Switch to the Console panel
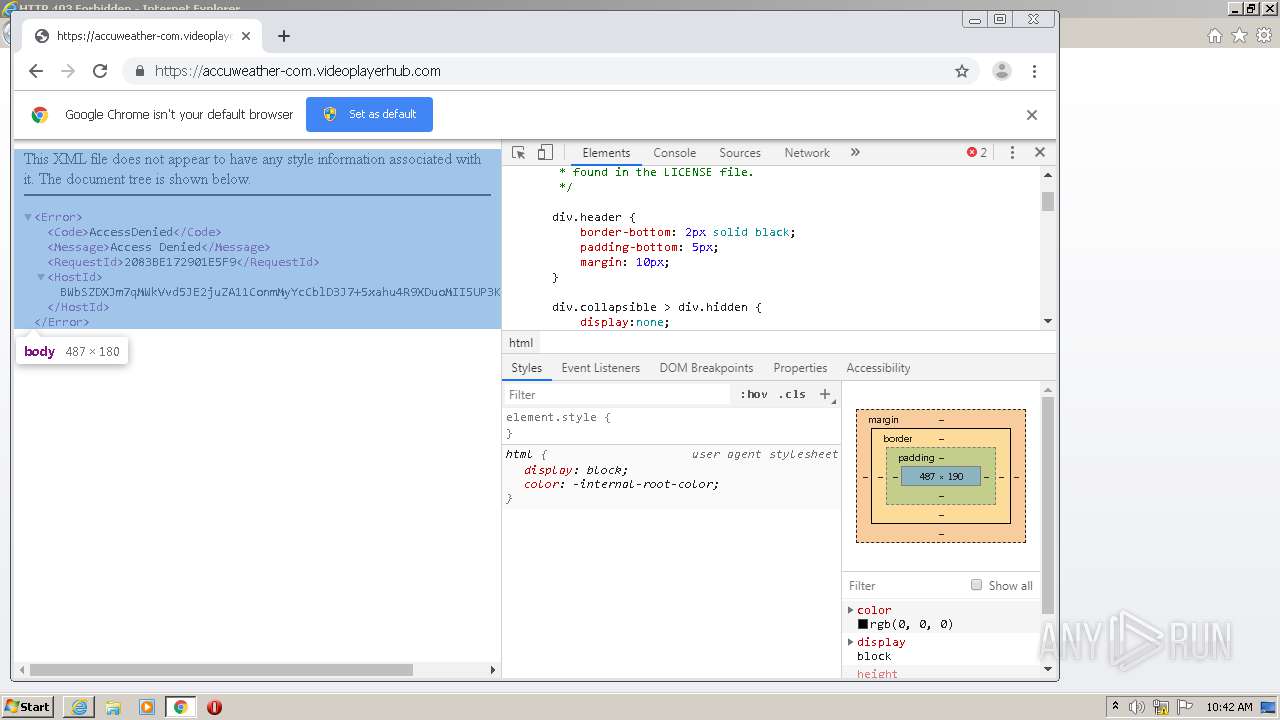 tap(675, 153)
